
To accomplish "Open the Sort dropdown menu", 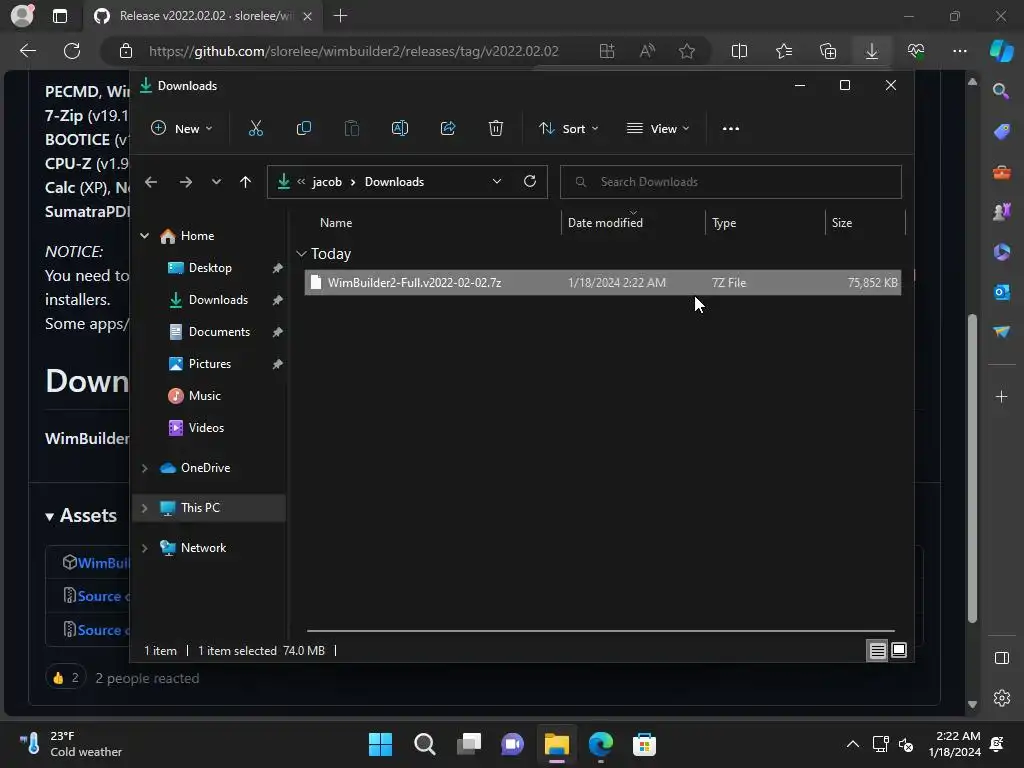I will [568, 129].
